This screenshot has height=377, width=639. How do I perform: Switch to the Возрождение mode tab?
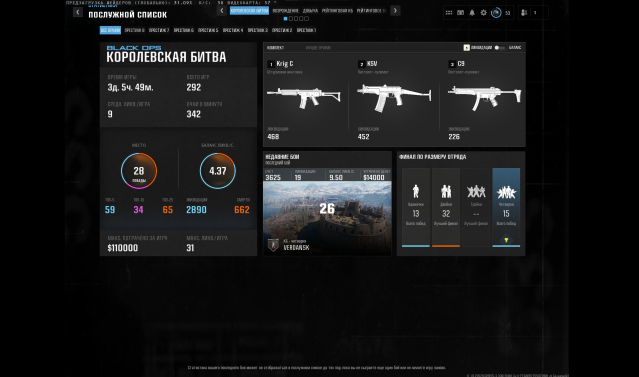tap(285, 11)
